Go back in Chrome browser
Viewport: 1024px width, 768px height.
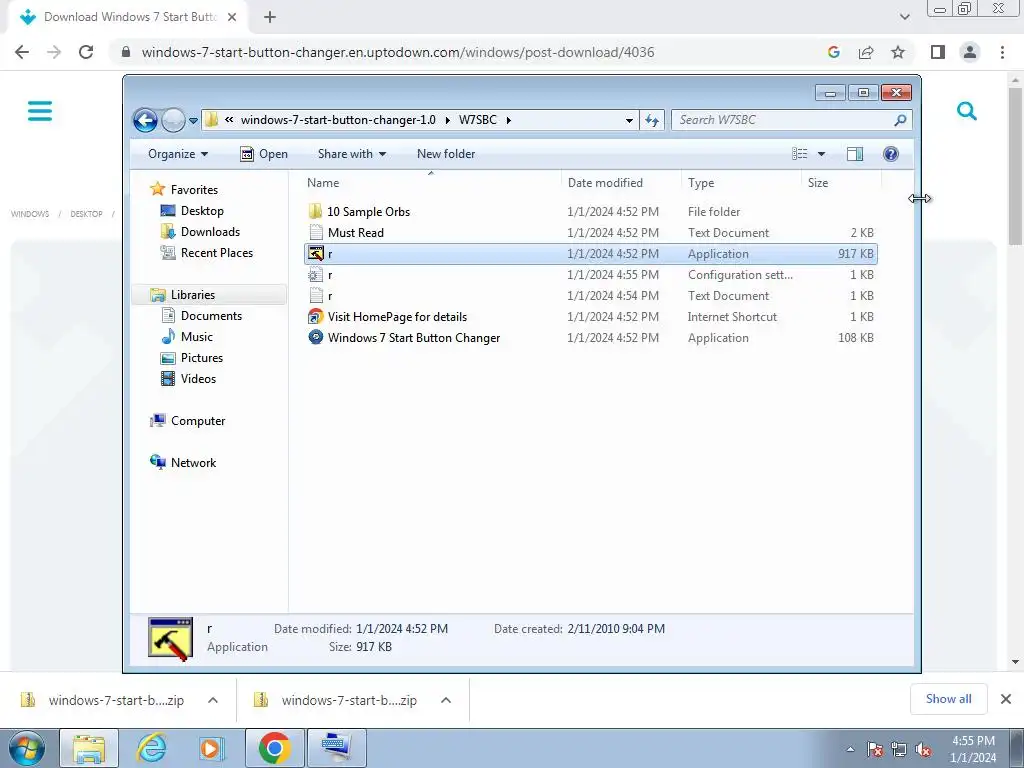click(x=22, y=52)
